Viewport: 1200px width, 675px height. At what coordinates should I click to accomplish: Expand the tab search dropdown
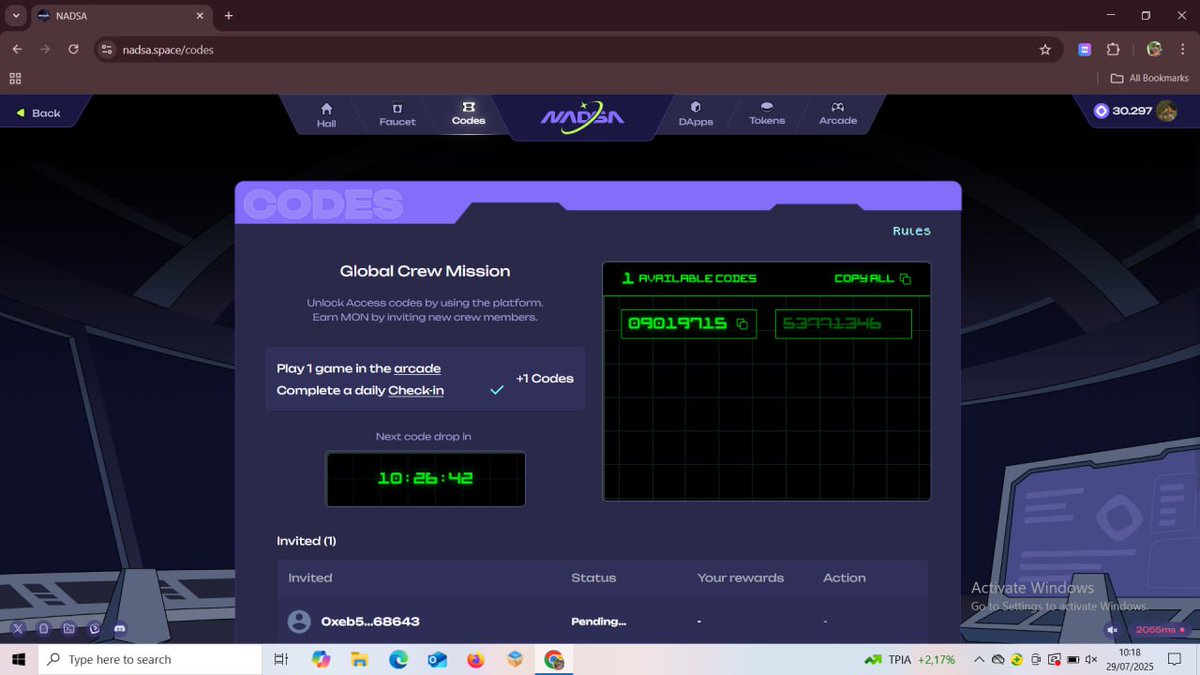click(x=15, y=16)
